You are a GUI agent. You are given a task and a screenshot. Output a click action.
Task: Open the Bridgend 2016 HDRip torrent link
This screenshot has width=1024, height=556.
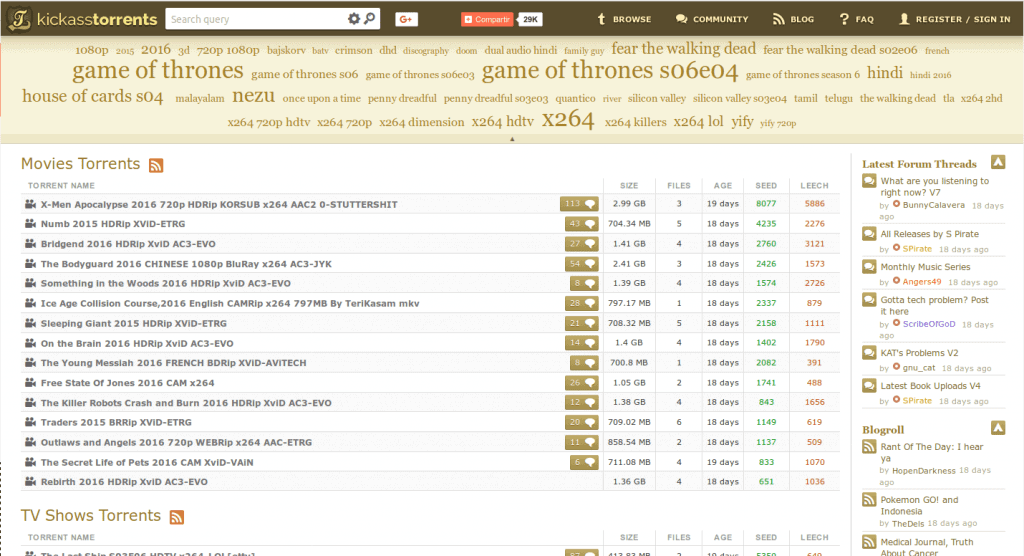[x=127, y=244]
